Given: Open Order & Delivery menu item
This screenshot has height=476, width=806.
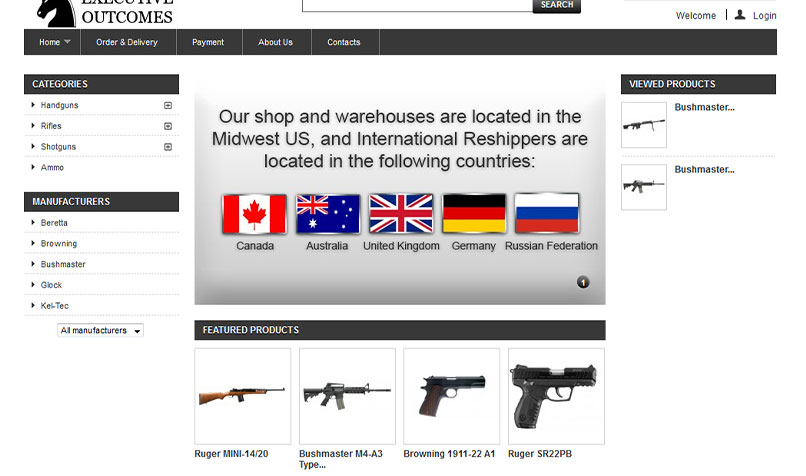Looking at the screenshot, I should (127, 42).
